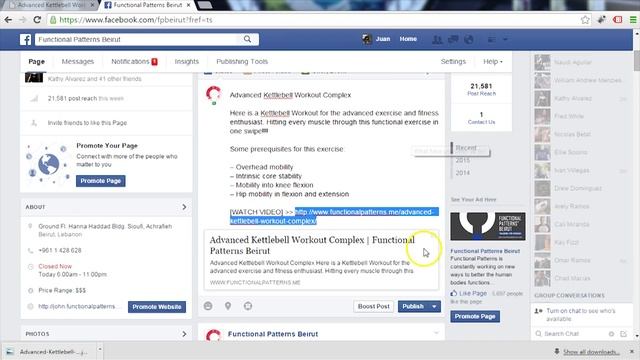Open the Notifications tab
The image size is (640, 360).
coord(134,62)
